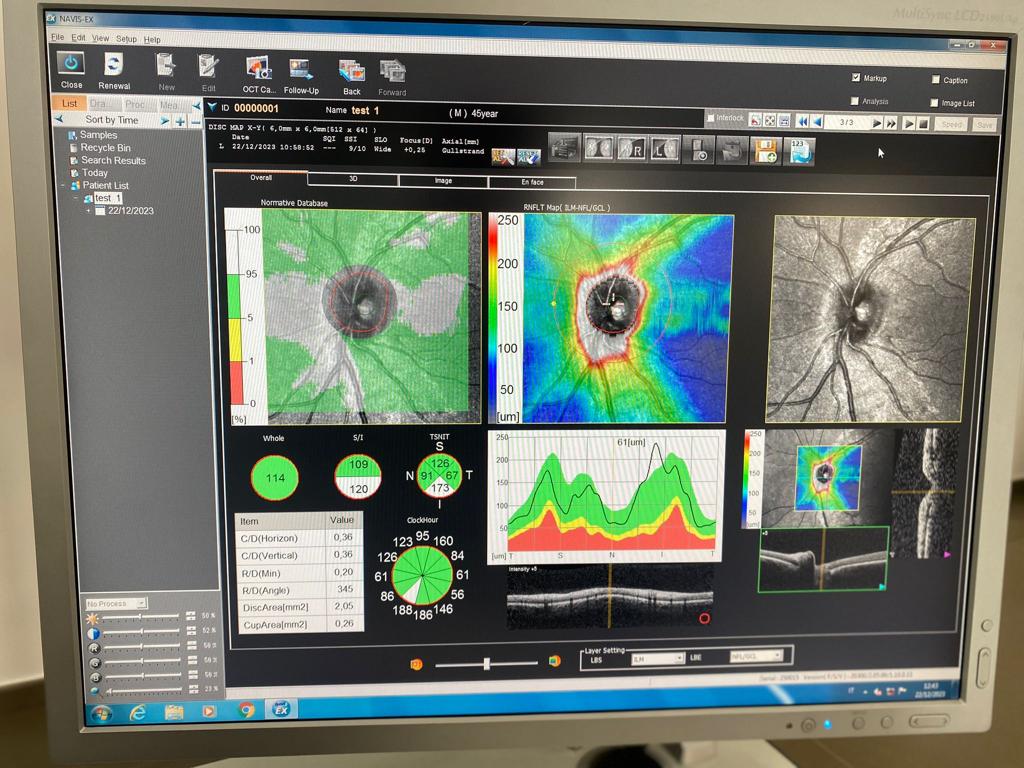Toggle the Markup checkbox
The height and width of the screenshot is (768, 1024).
pos(856,78)
